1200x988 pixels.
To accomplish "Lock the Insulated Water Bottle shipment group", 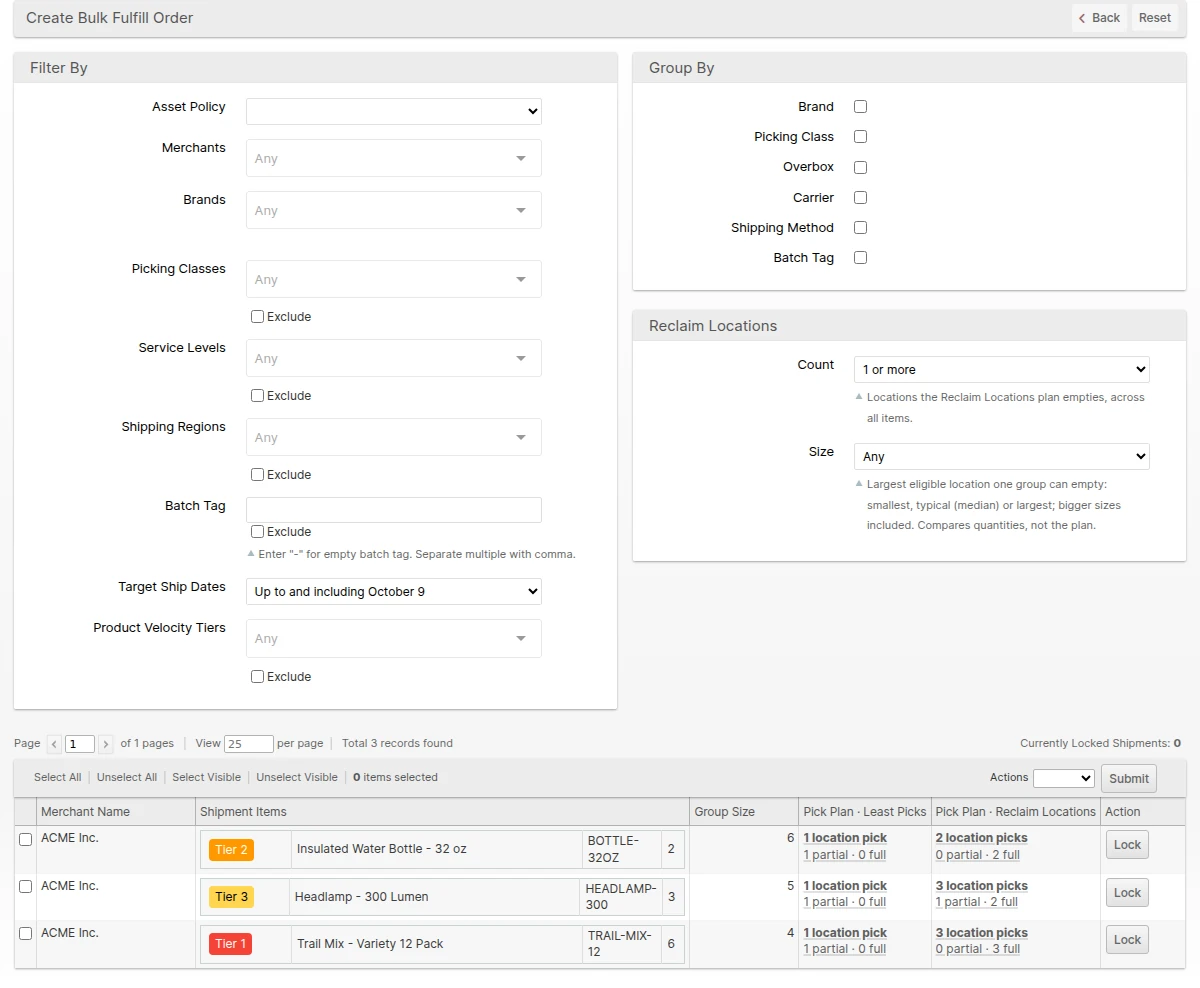I will (1127, 845).
